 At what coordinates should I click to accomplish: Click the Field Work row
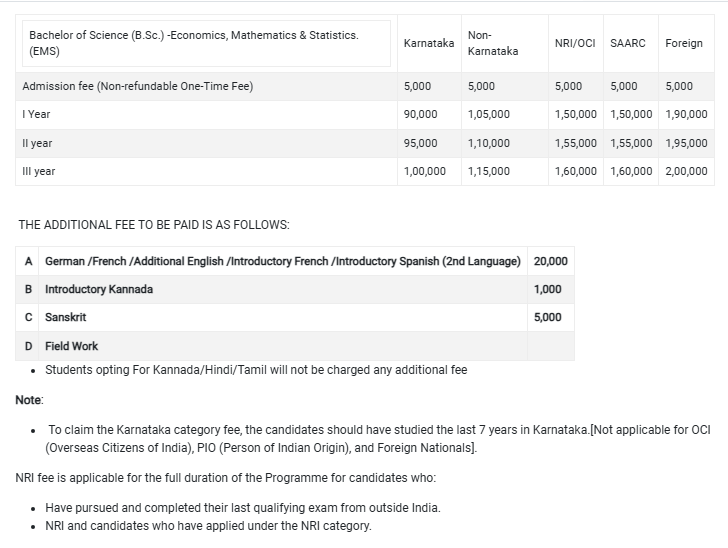71,346
